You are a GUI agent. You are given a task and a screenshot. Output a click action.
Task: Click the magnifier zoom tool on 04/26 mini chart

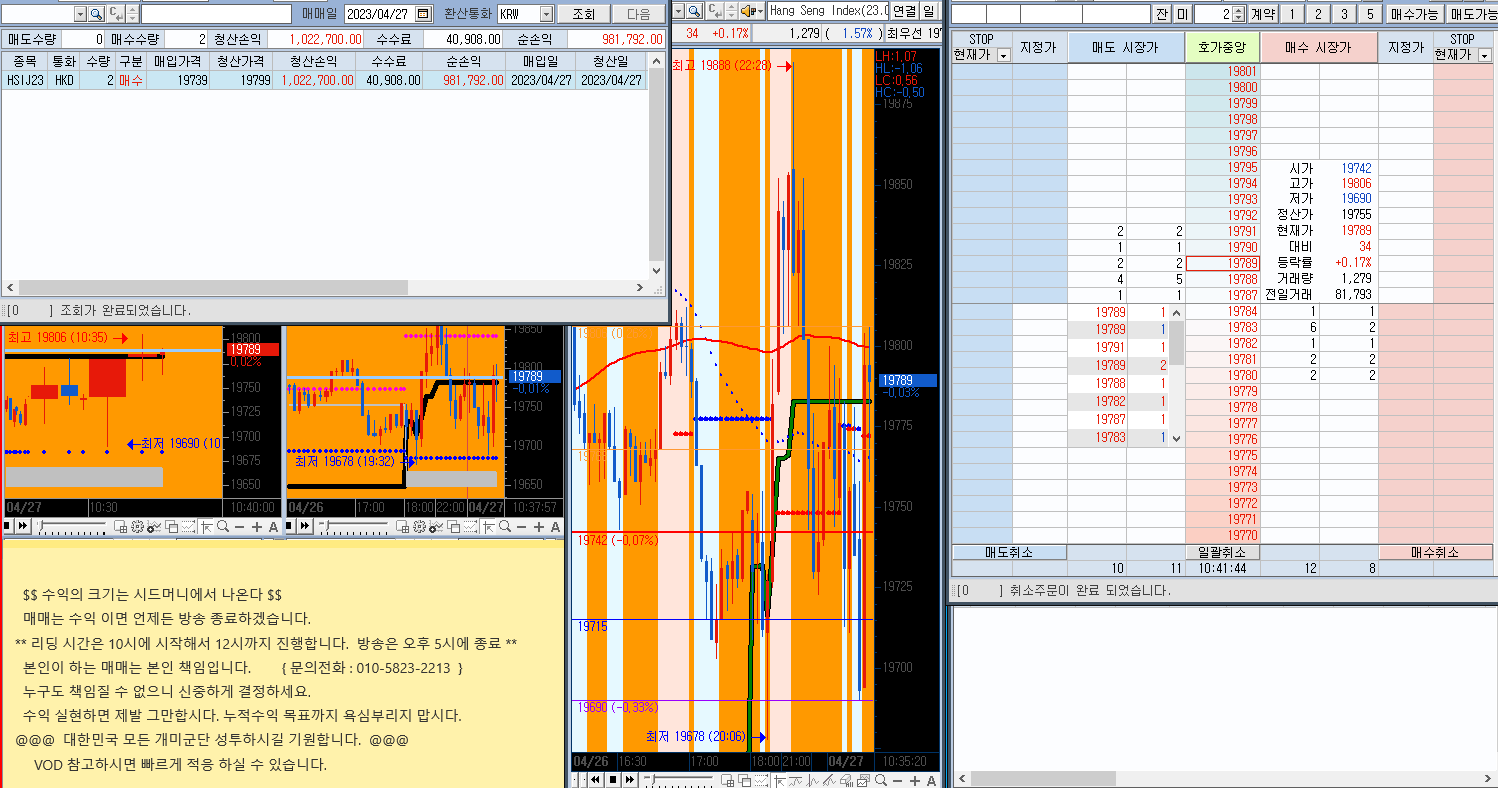(505, 526)
